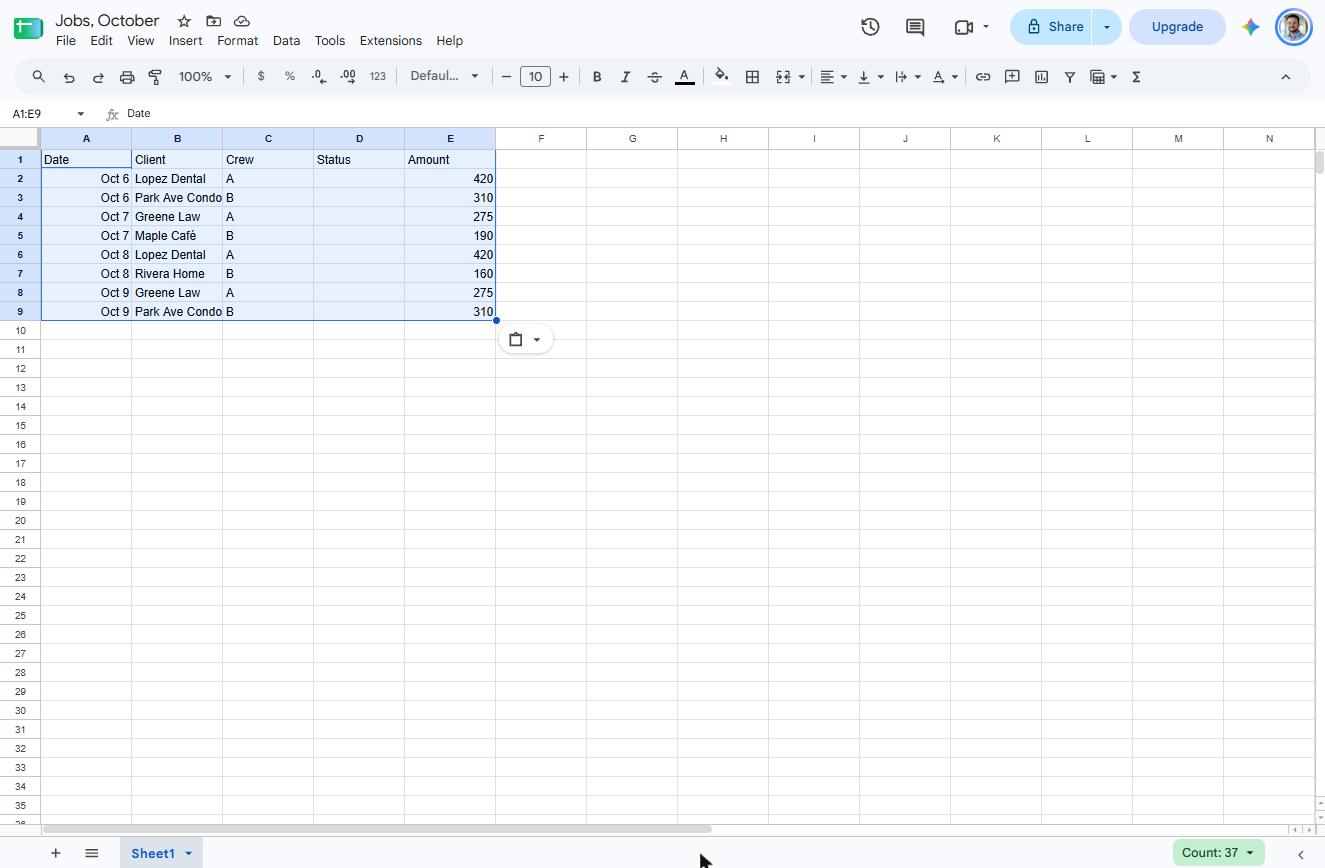Open the borders tool
Image resolution: width=1325 pixels, height=868 pixels.
coord(753,77)
